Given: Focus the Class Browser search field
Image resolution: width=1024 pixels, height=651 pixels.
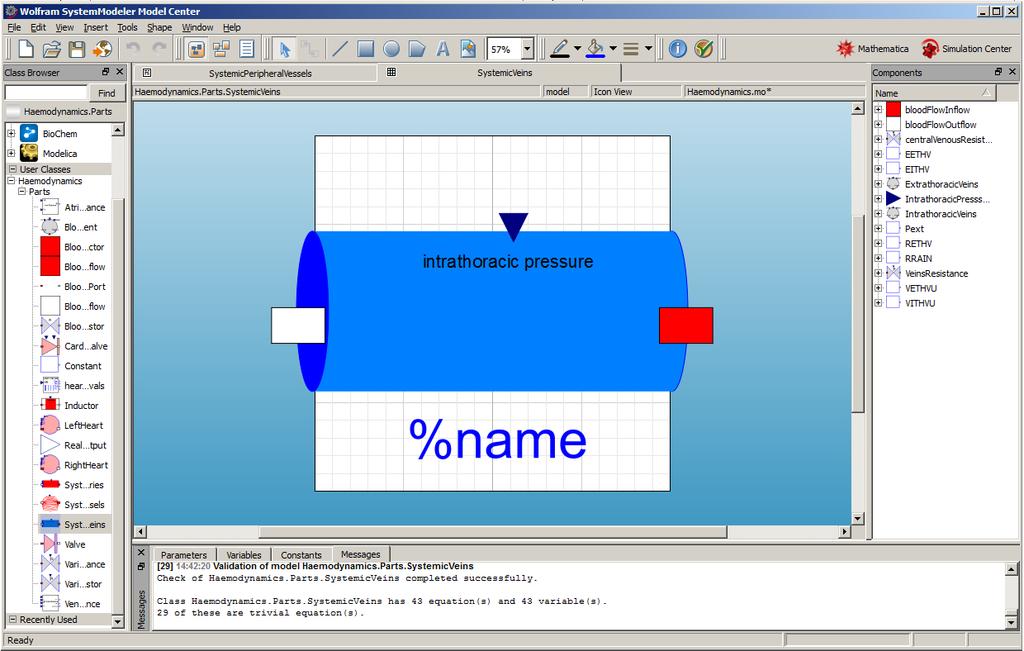Looking at the screenshot, I should [x=46, y=93].
